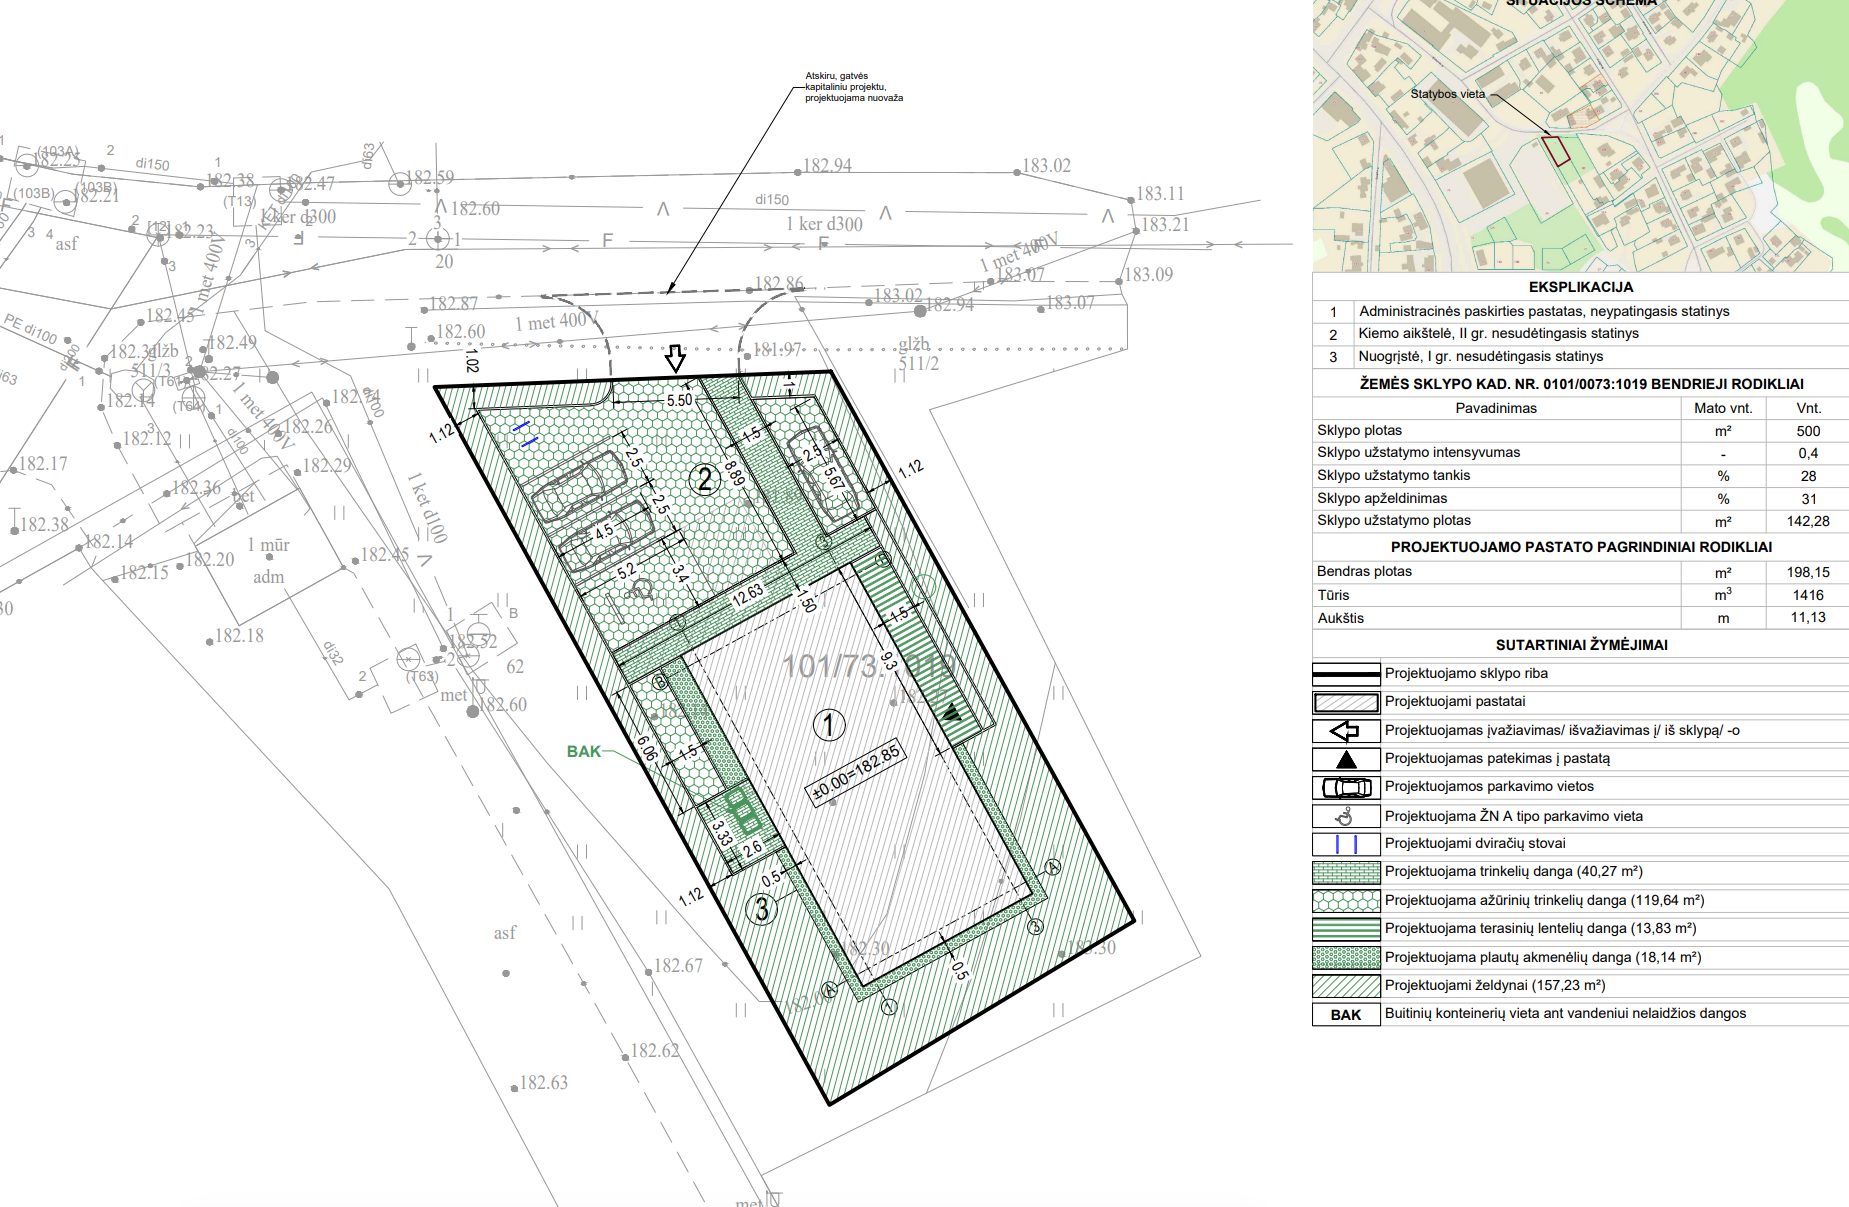1849x1207 pixels.
Task: Select circled 2 marker in the parking yard
Action: (705, 479)
